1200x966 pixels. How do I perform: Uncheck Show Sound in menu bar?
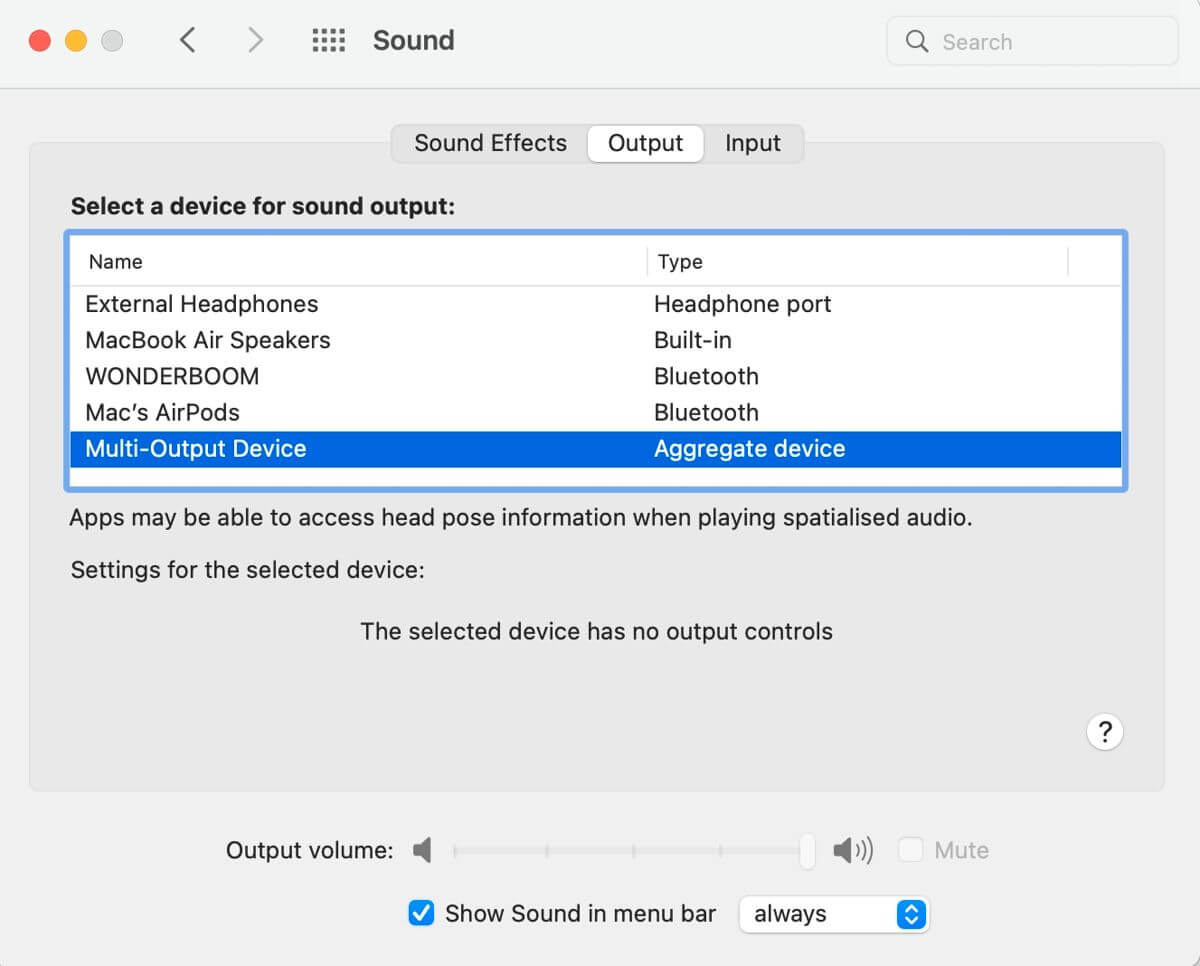coord(422,913)
